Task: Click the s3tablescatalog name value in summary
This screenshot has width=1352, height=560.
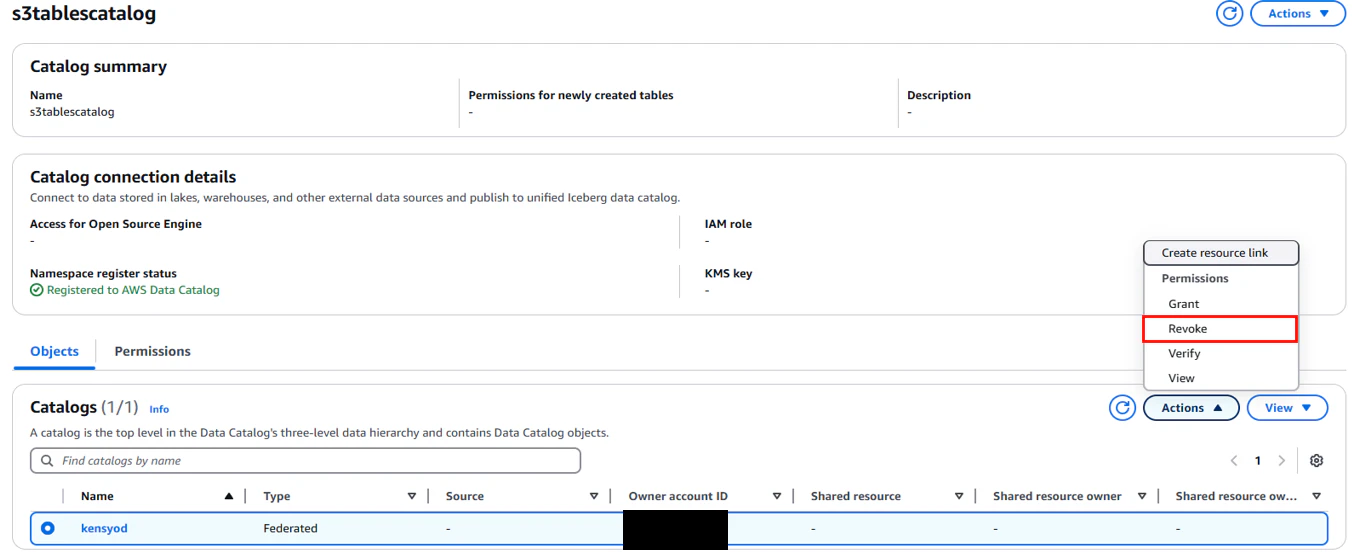Action: [72, 112]
